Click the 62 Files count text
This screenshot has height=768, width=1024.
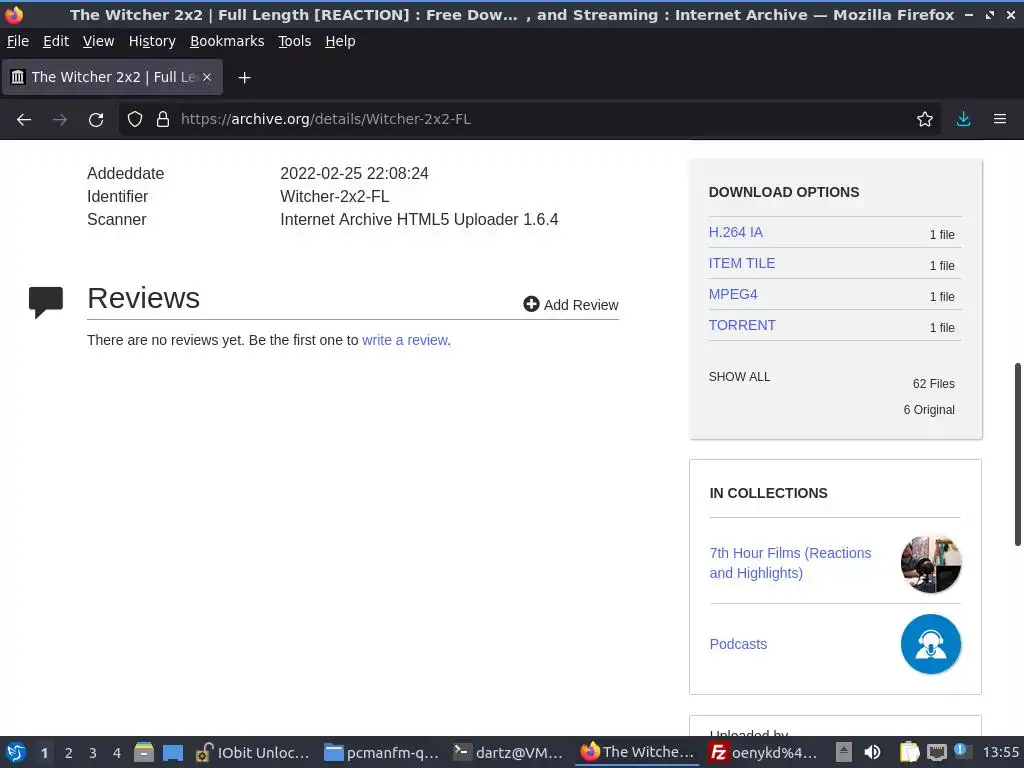pyautogui.click(x=933, y=384)
